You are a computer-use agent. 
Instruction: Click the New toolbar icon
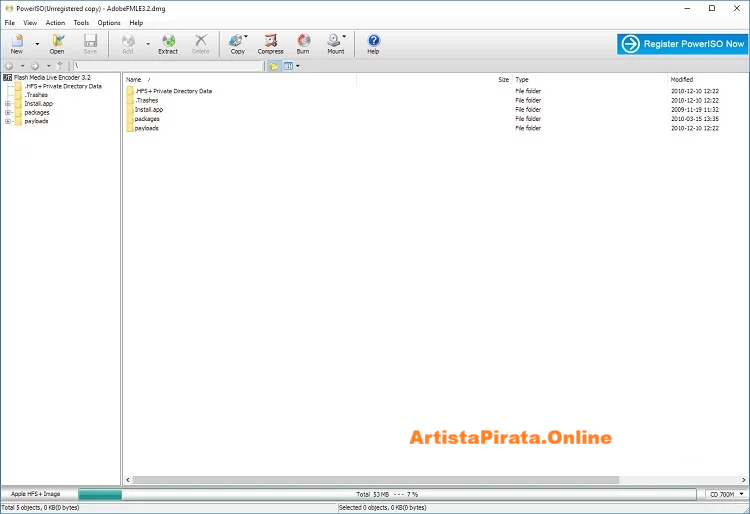(x=17, y=44)
